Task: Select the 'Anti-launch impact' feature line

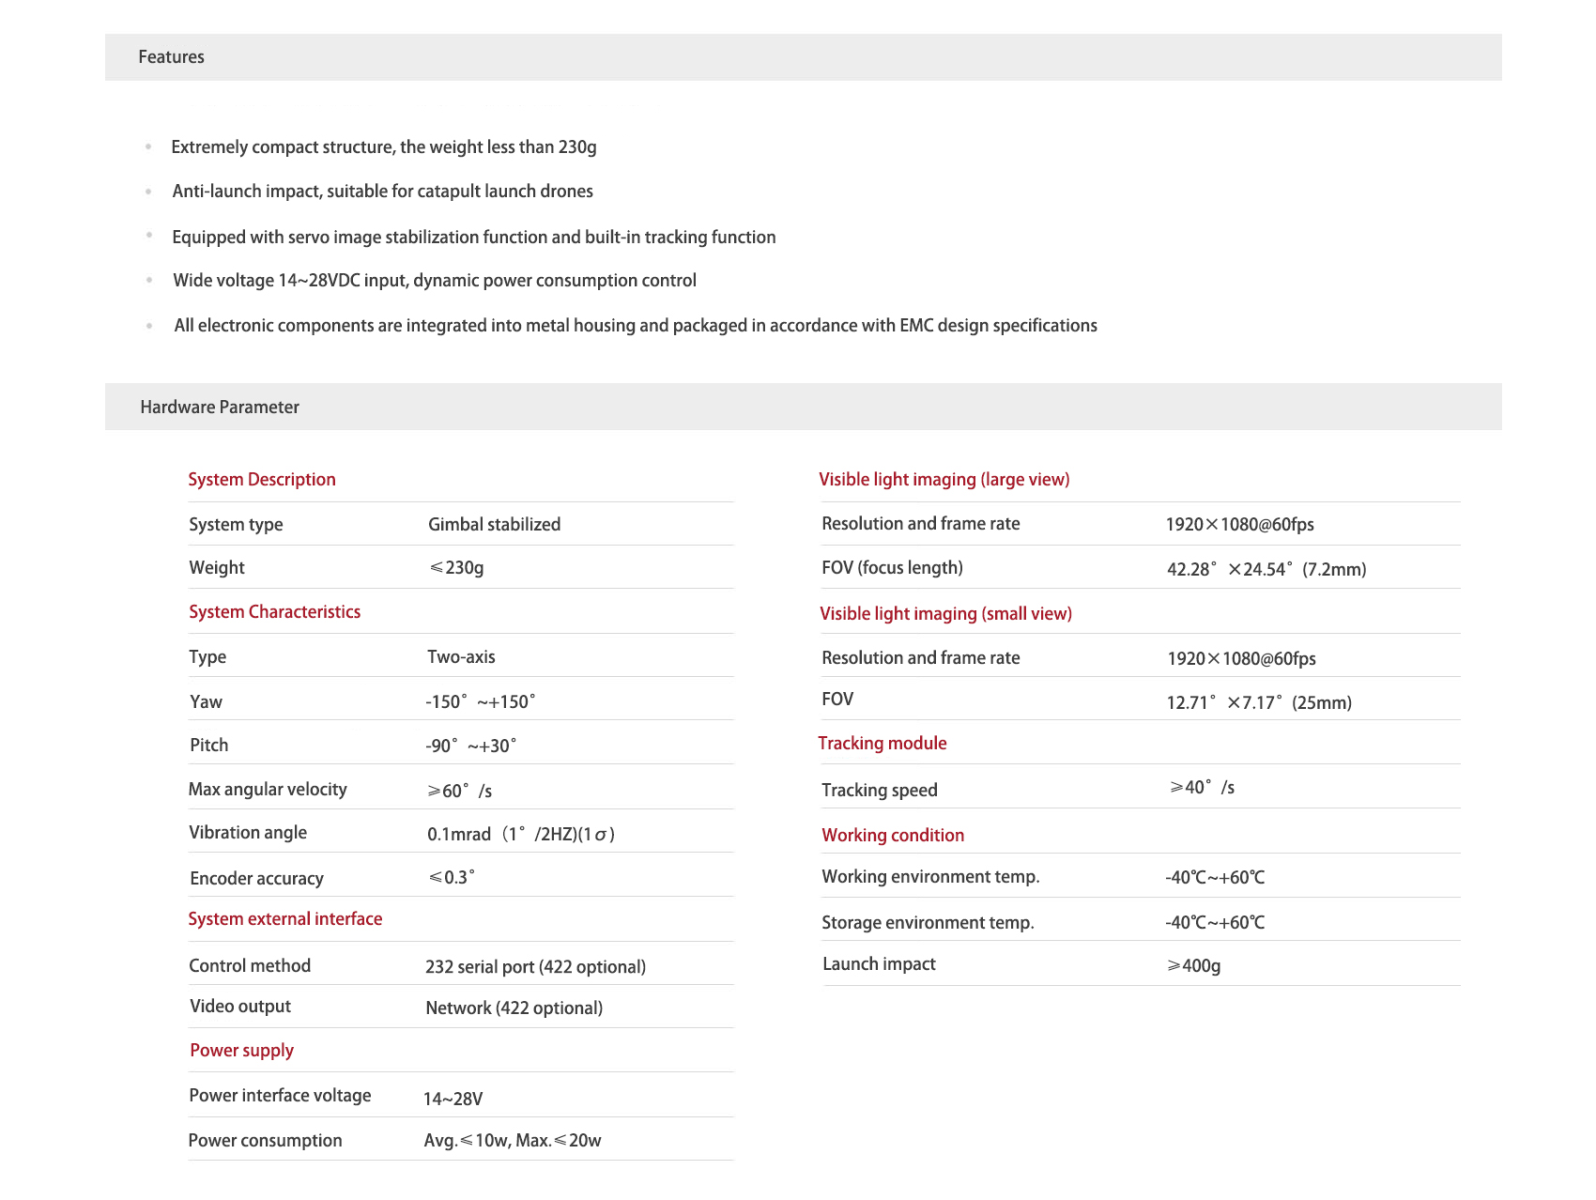Action: tap(383, 191)
